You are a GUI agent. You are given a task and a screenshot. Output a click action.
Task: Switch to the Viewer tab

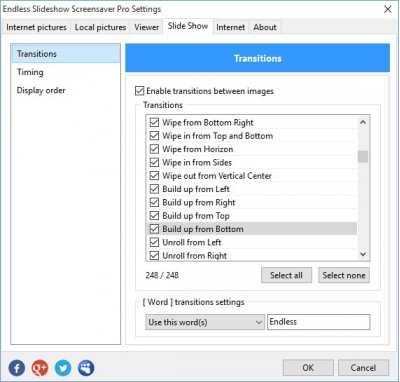click(146, 27)
